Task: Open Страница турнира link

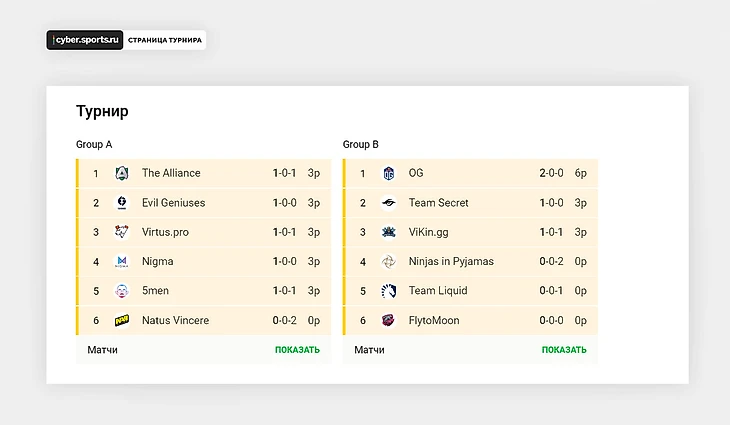Action: 165,40
